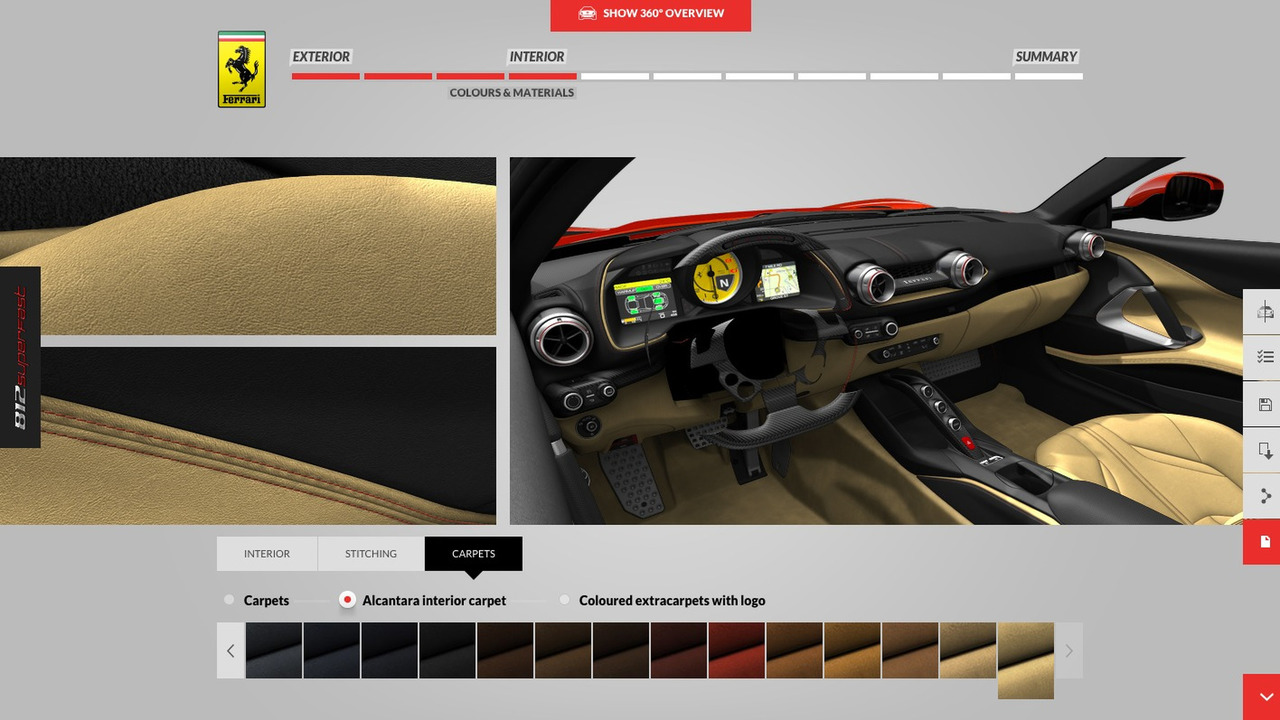Open the car view comparison icon

[x=1264, y=311]
